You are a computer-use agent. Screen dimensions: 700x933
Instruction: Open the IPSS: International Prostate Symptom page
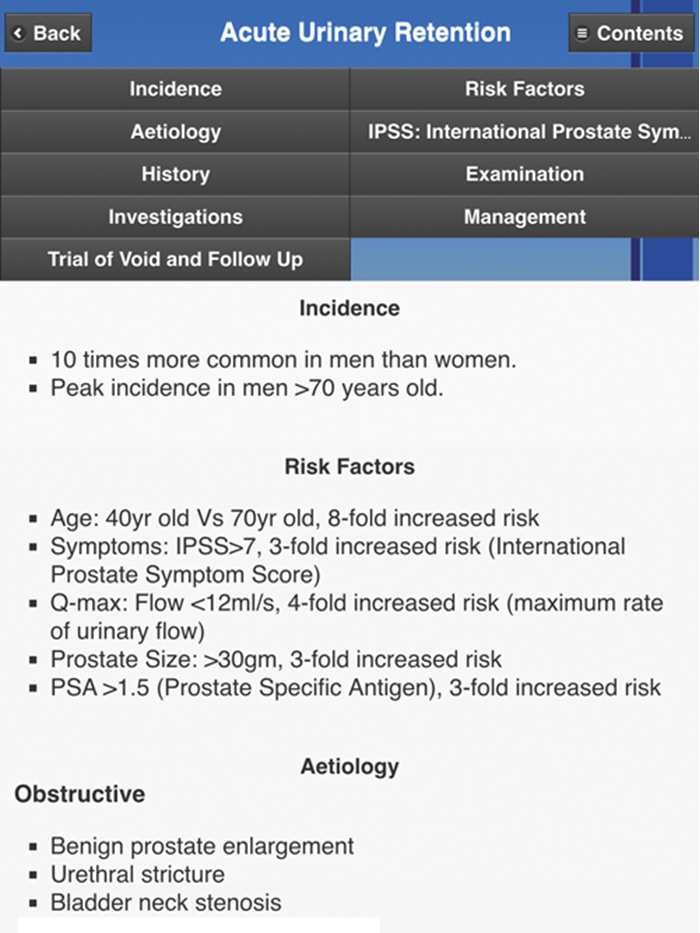pyautogui.click(x=524, y=131)
